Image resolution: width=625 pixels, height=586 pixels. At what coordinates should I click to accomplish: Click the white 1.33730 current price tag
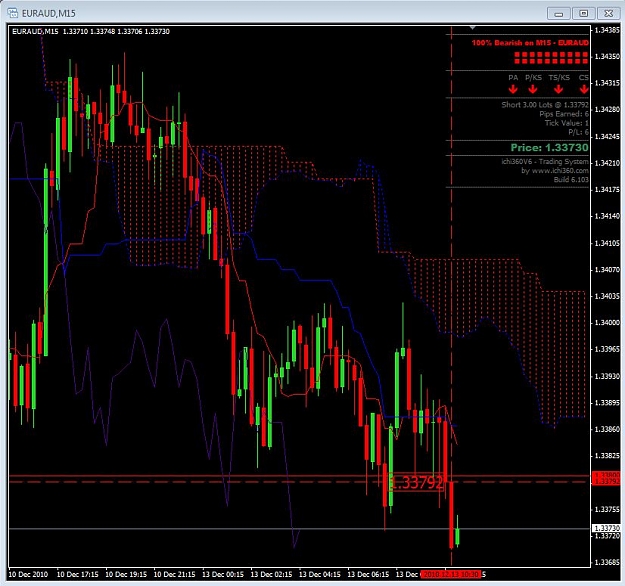[x=606, y=528]
